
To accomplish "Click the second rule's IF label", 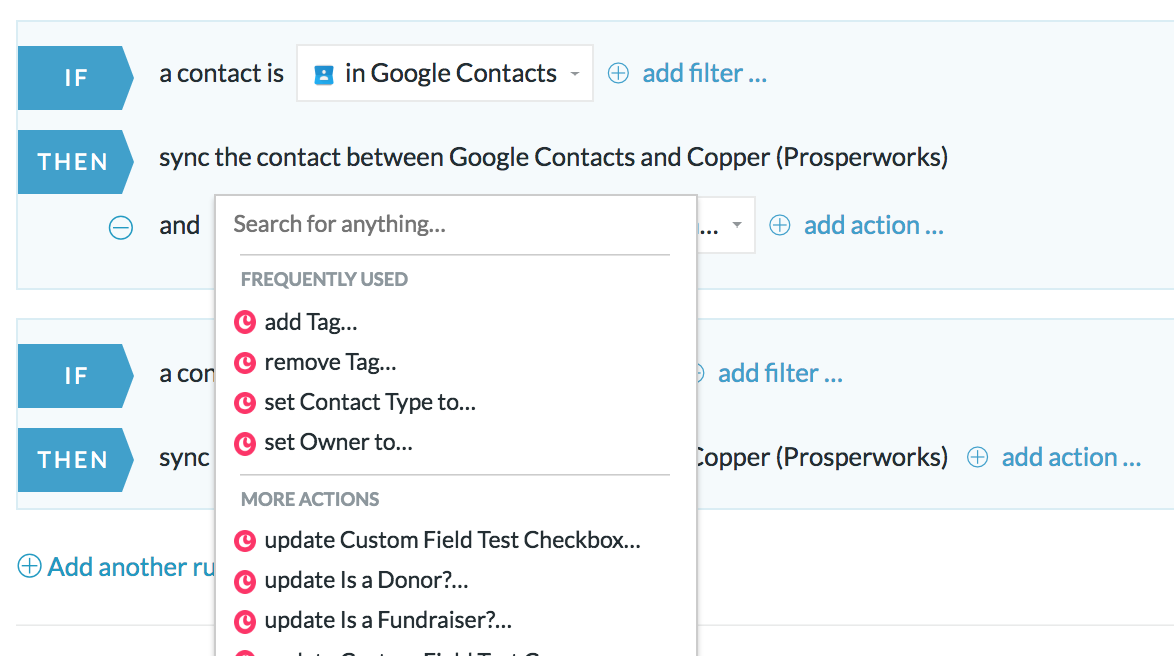I will [x=76, y=376].
